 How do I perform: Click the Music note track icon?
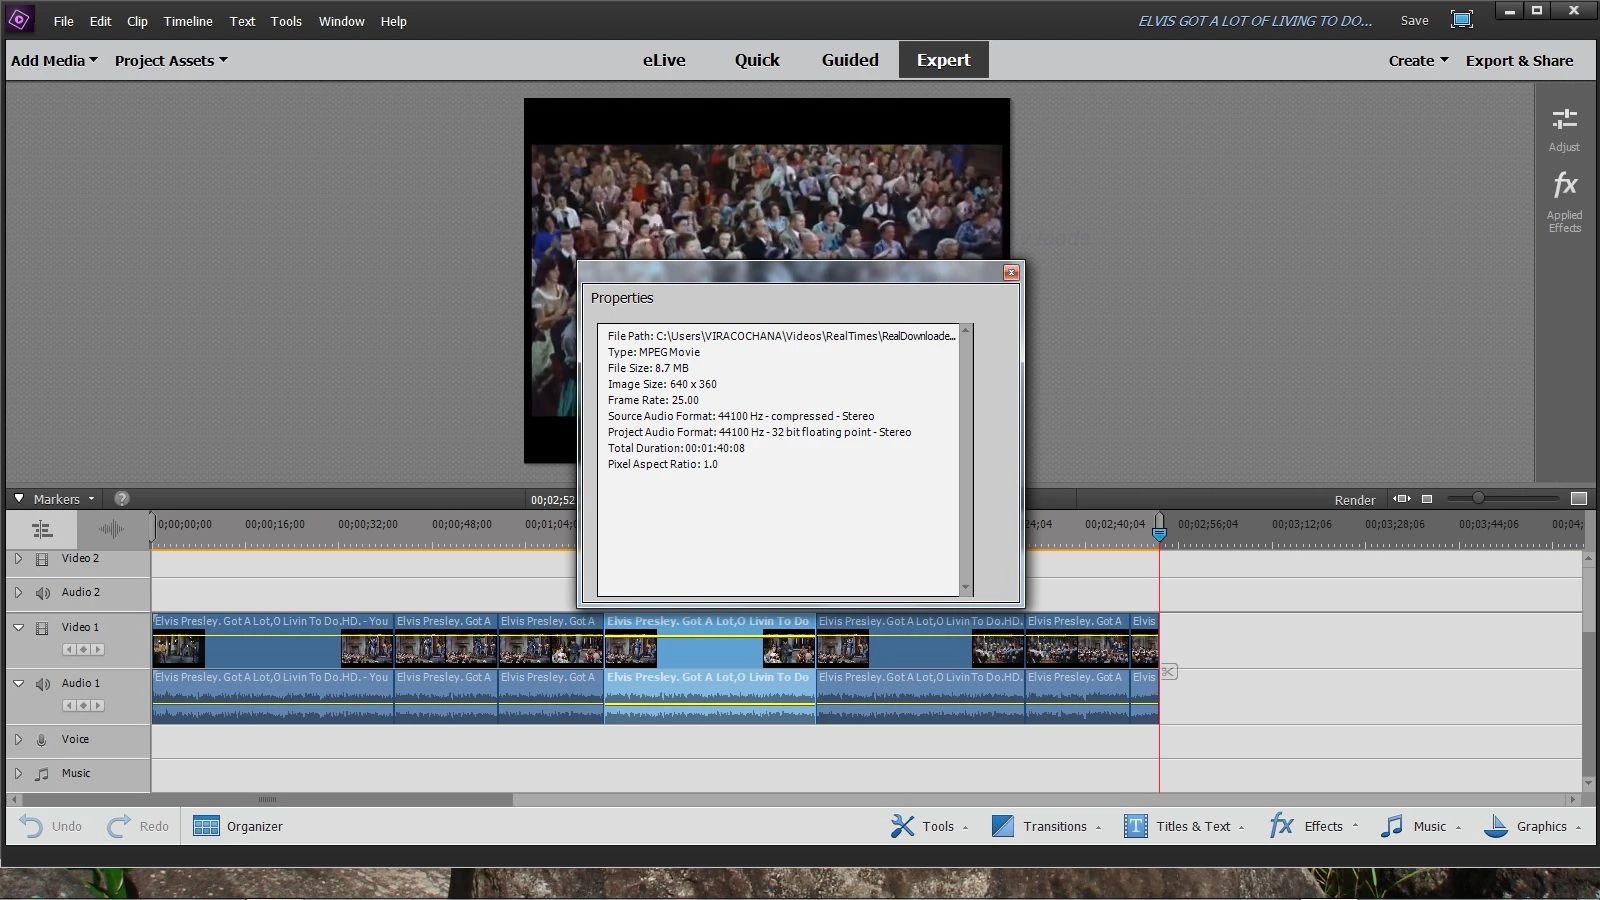point(42,774)
